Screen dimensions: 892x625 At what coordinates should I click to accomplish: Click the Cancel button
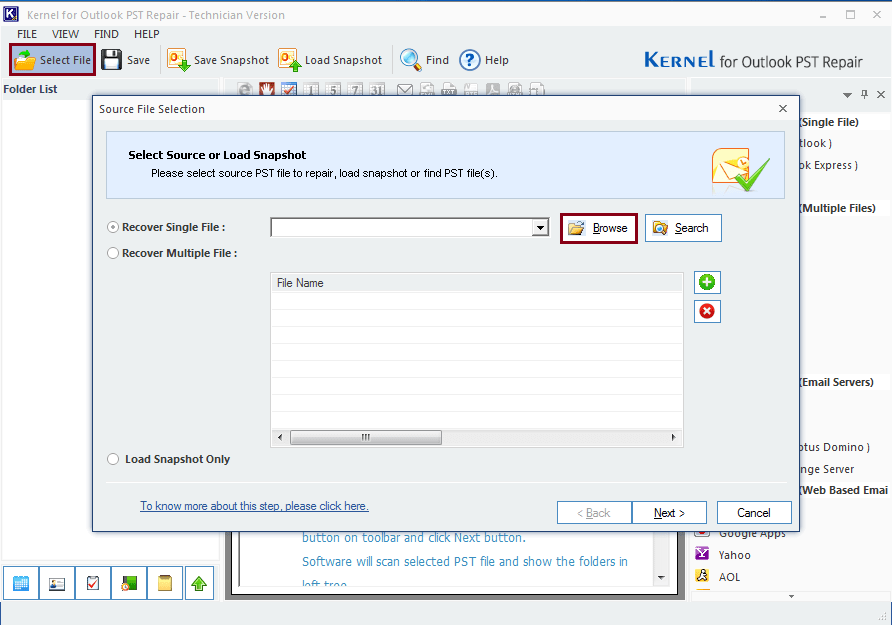(754, 513)
